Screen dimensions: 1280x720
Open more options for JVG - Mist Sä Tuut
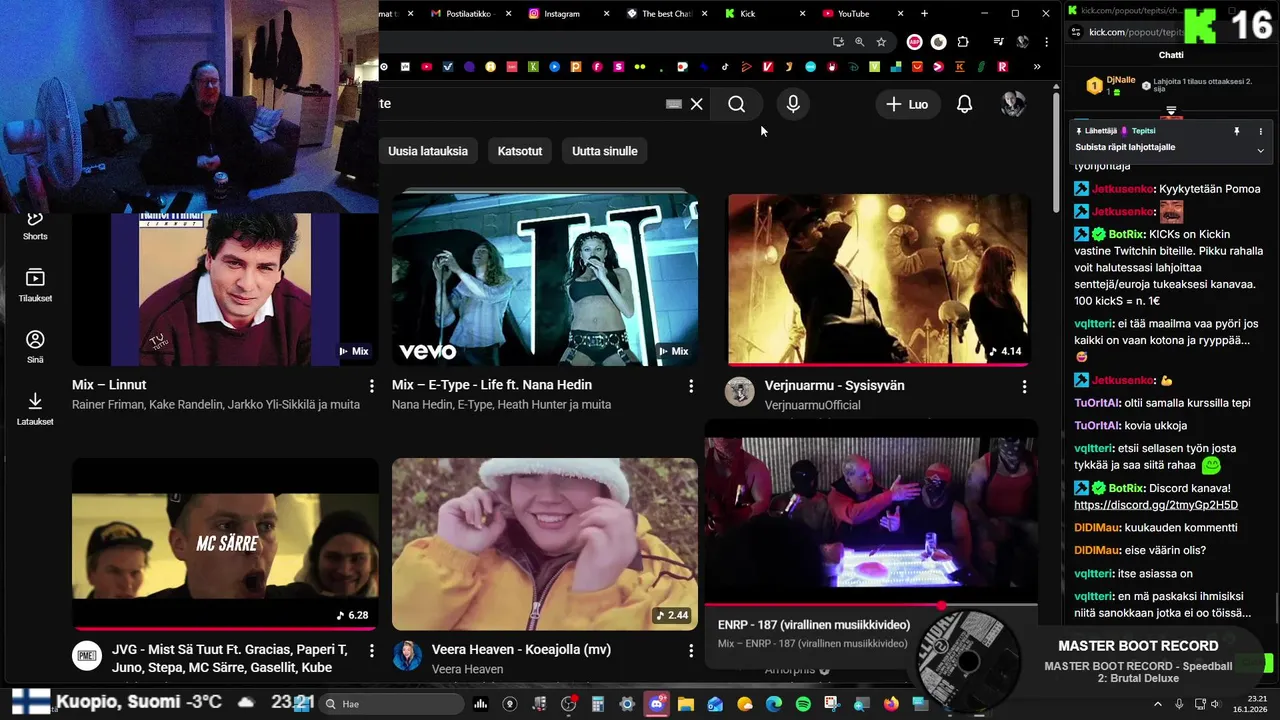point(372,651)
